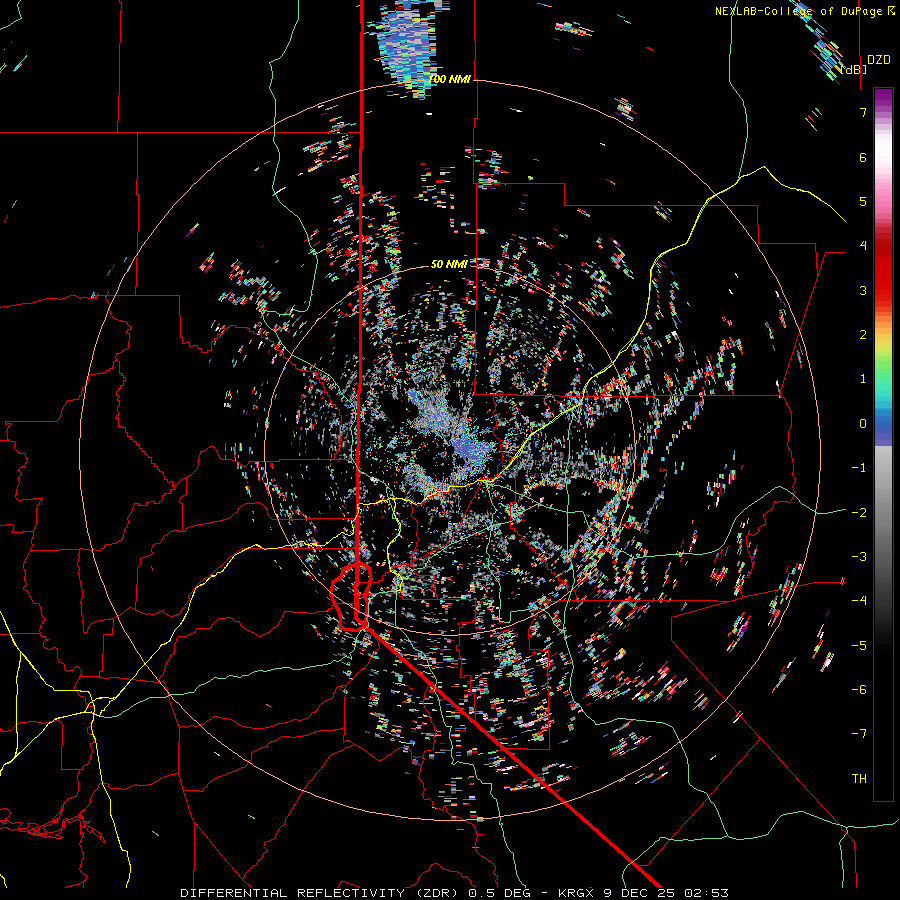Viewport: 900px width, 900px height.
Task: Click the pink-white top of color scale
Action: (883, 155)
